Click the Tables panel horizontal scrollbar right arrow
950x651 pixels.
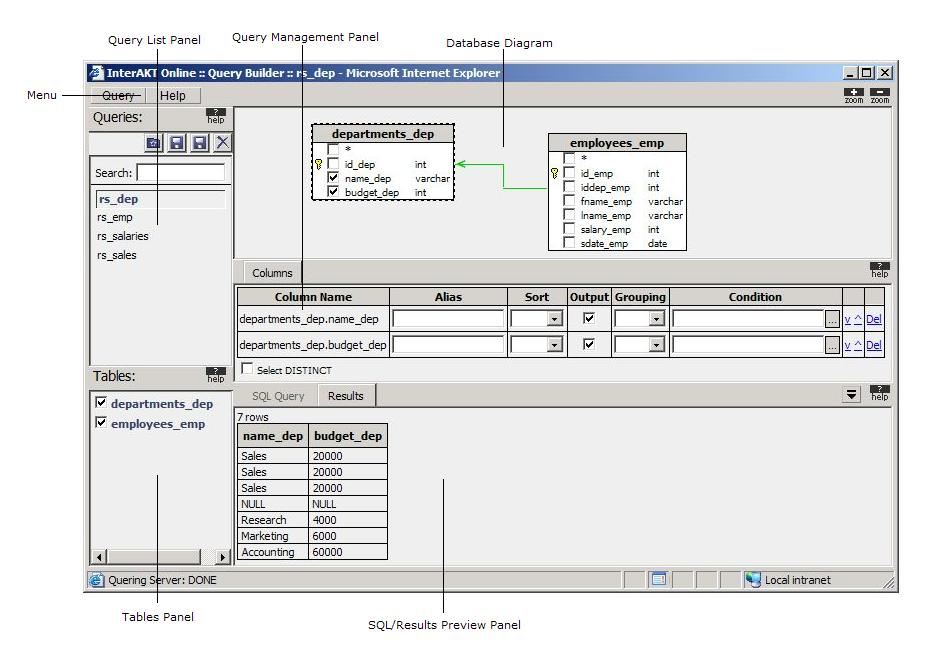point(222,557)
